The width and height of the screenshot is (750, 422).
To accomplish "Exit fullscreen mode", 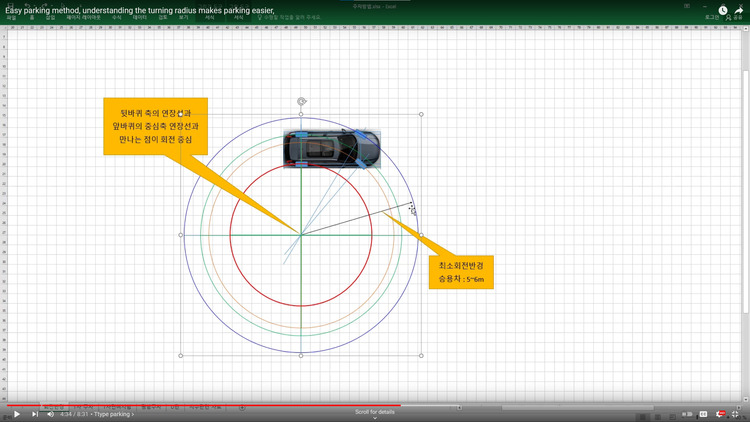I will click(x=736, y=414).
